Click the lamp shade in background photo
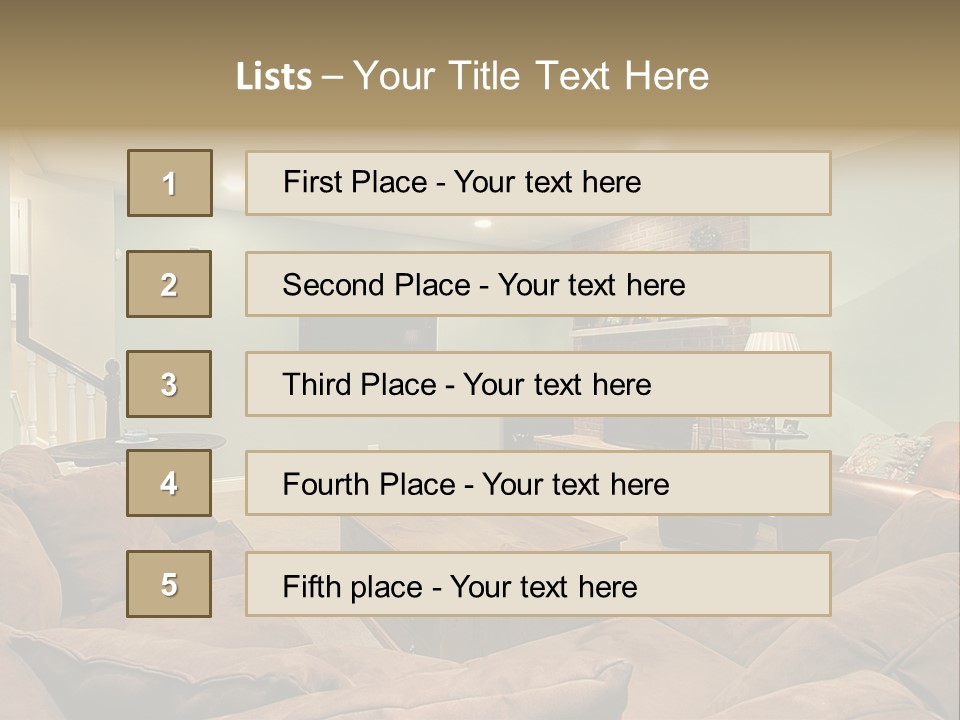960x720 pixels. pyautogui.click(x=772, y=341)
